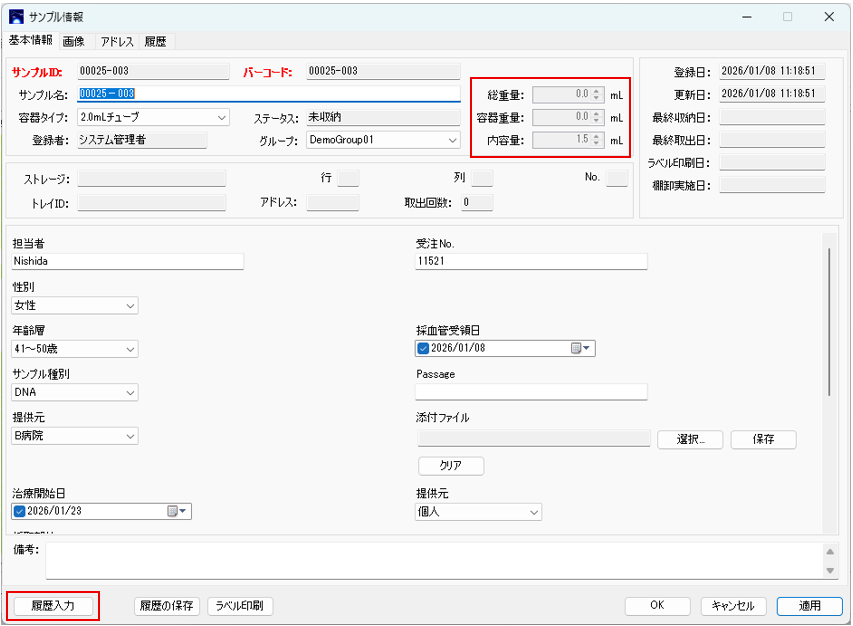Click the form area vertical scrollbar
Viewport: 853px width, 626px height.
829,320
